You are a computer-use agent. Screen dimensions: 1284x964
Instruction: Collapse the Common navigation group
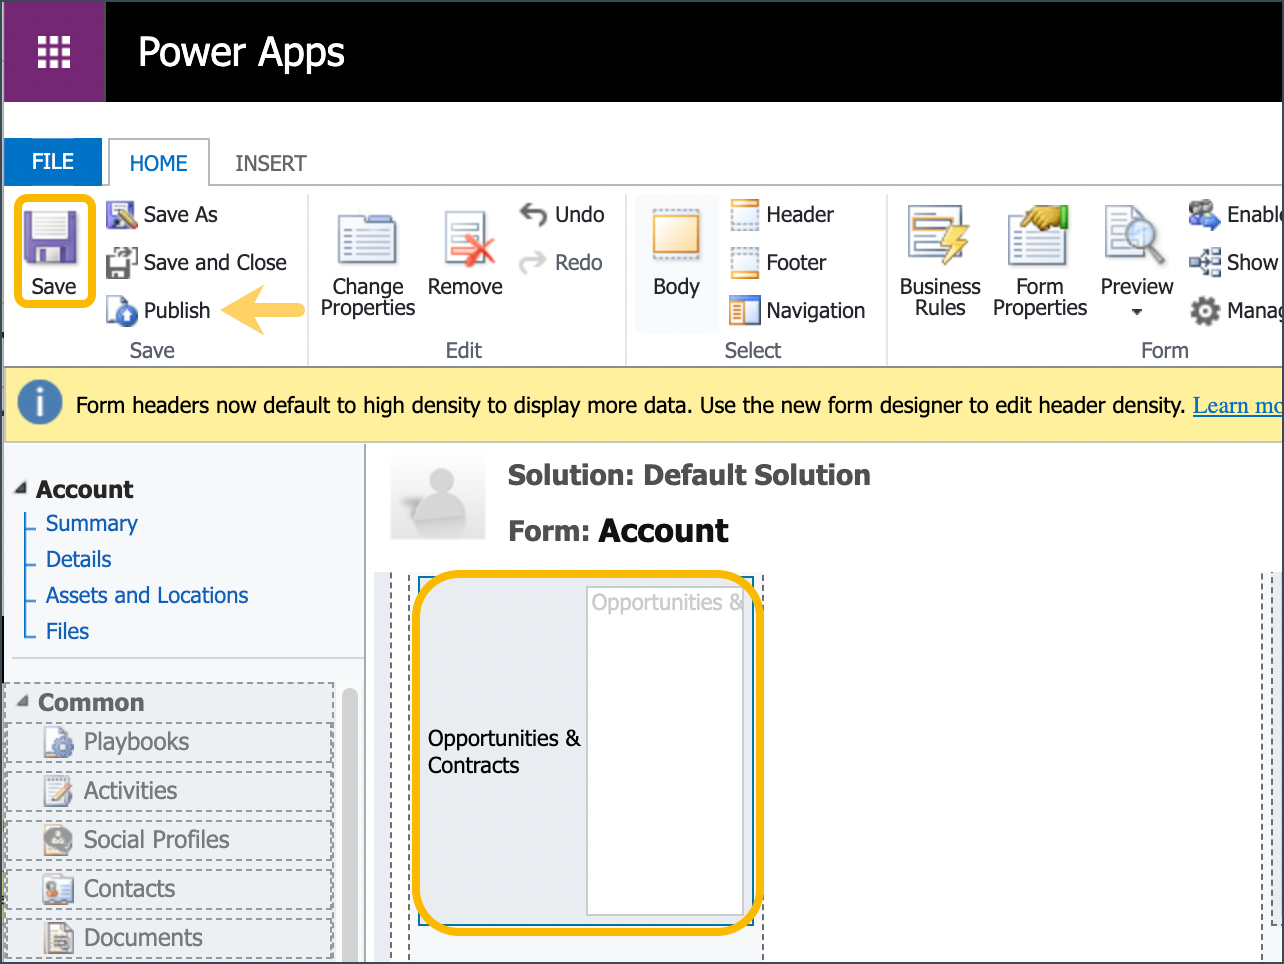coord(23,701)
